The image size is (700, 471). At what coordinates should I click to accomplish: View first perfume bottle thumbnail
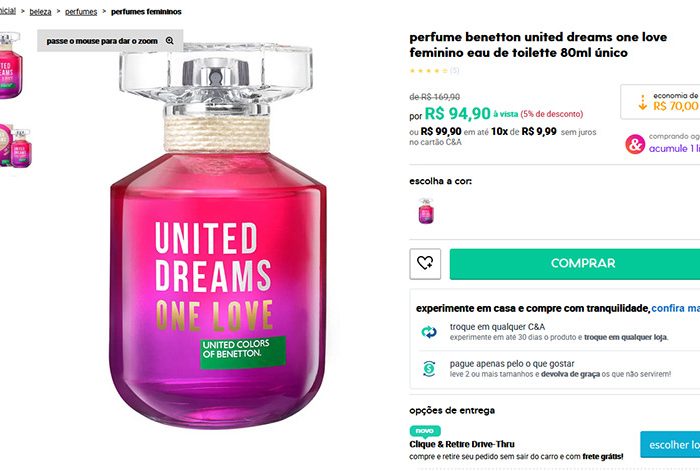(x=11, y=65)
